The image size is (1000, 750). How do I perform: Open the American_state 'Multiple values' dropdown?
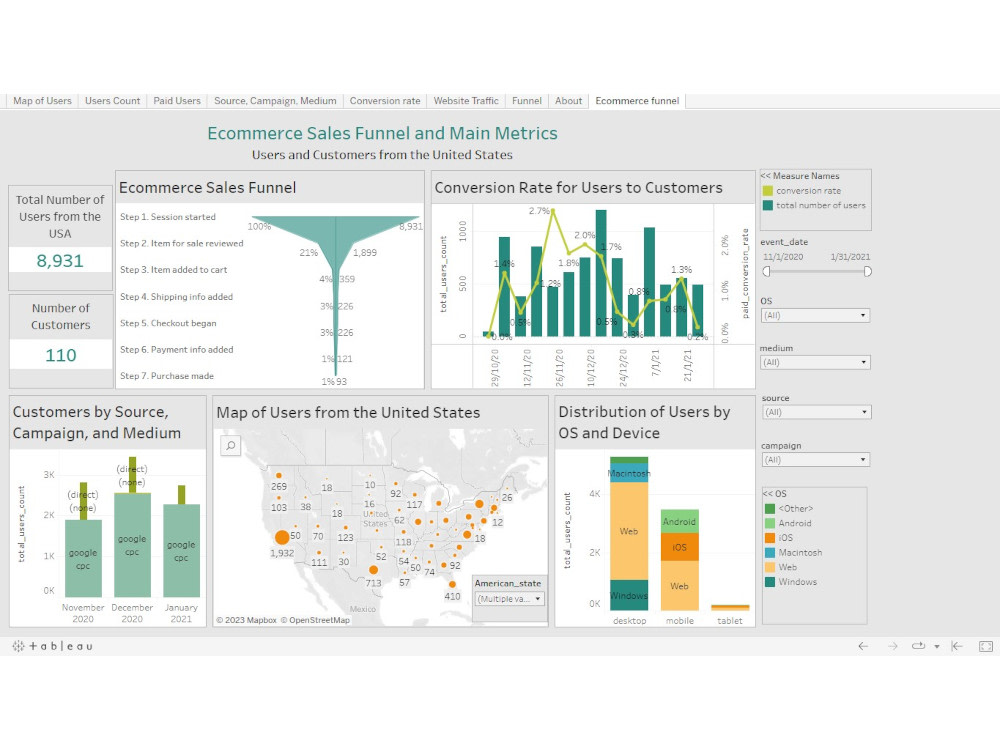coord(537,597)
